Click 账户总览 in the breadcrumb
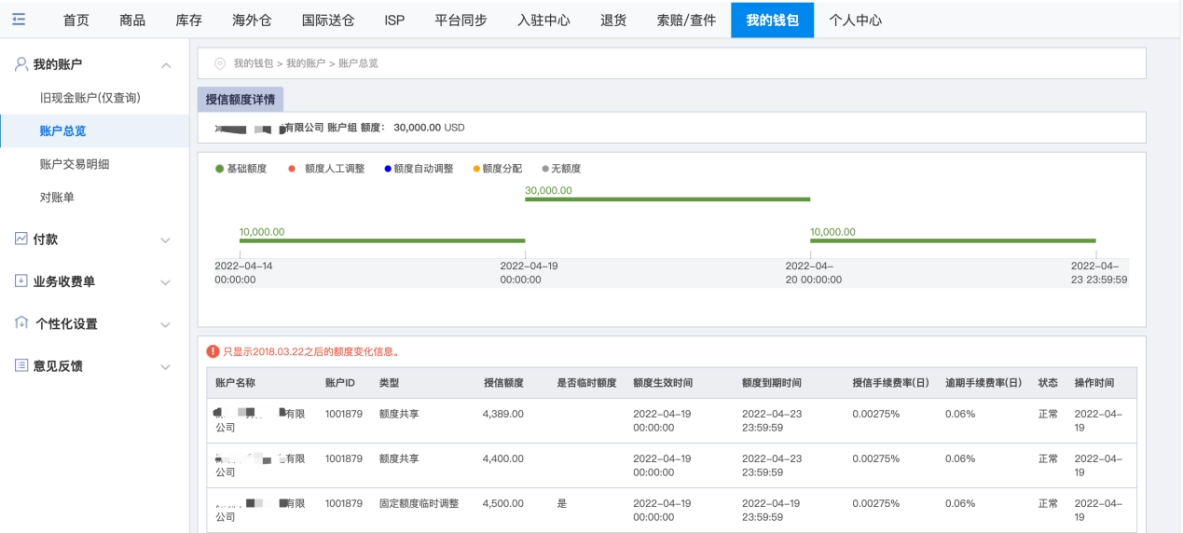The width and height of the screenshot is (1183, 533). pyautogui.click(x=358, y=63)
